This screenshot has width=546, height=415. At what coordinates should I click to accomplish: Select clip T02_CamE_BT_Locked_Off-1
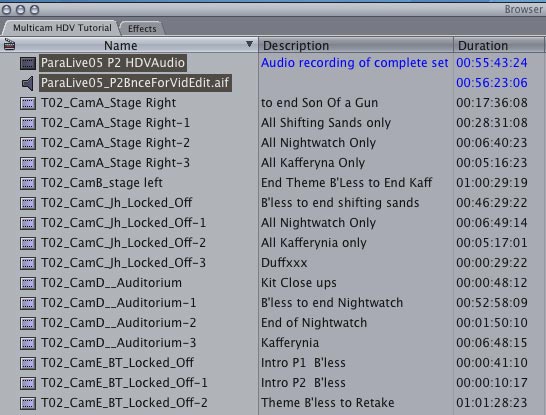(124, 383)
